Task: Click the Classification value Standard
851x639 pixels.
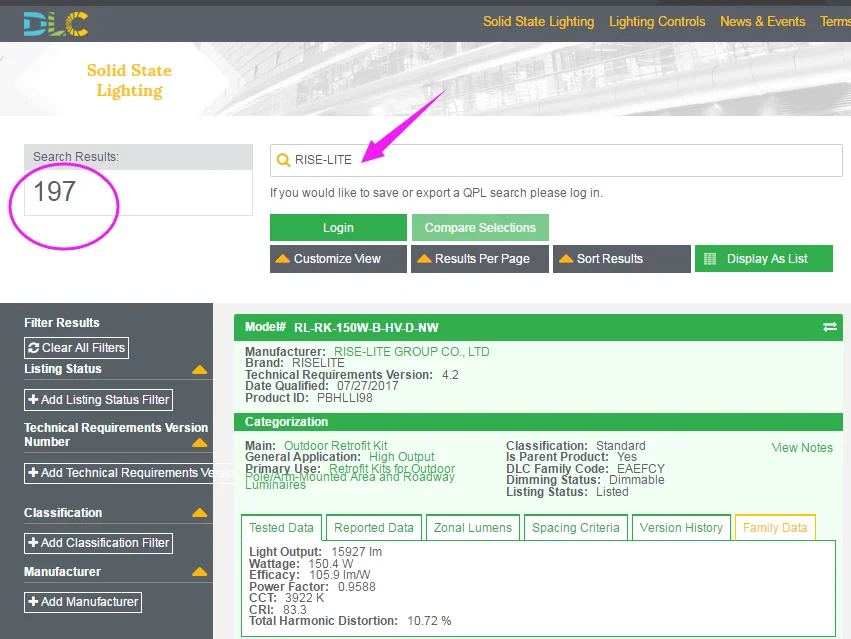Action: click(621, 446)
